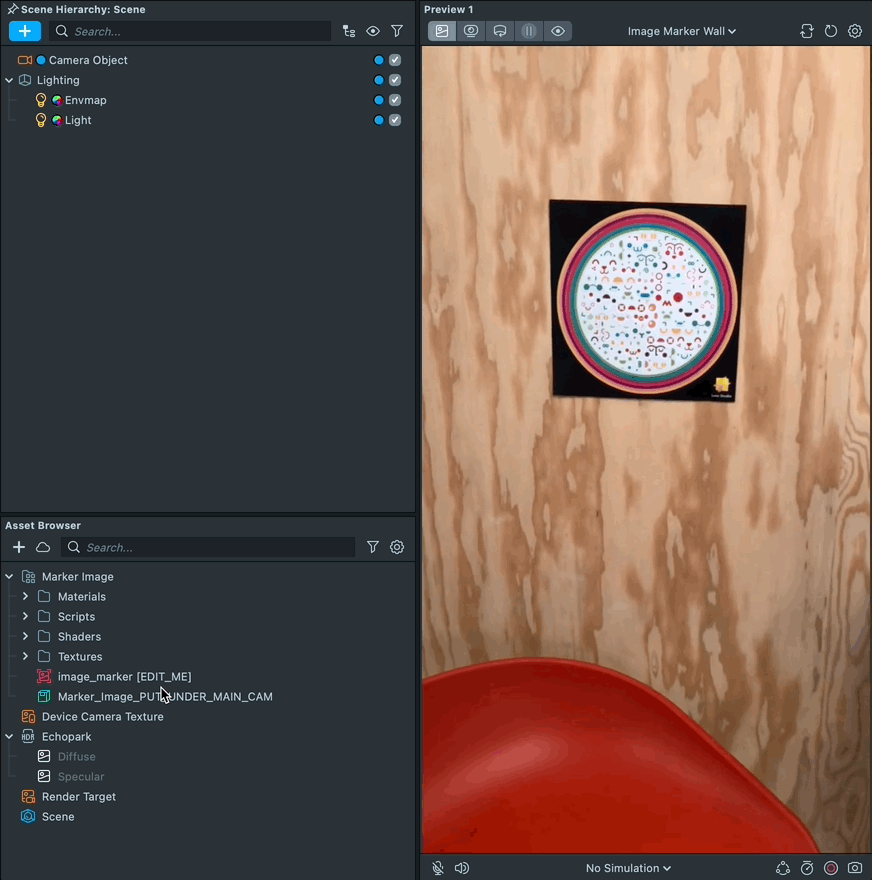Screen dimensions: 872x880
Task: Open Scene Hierarchy filter icon
Action: click(397, 31)
